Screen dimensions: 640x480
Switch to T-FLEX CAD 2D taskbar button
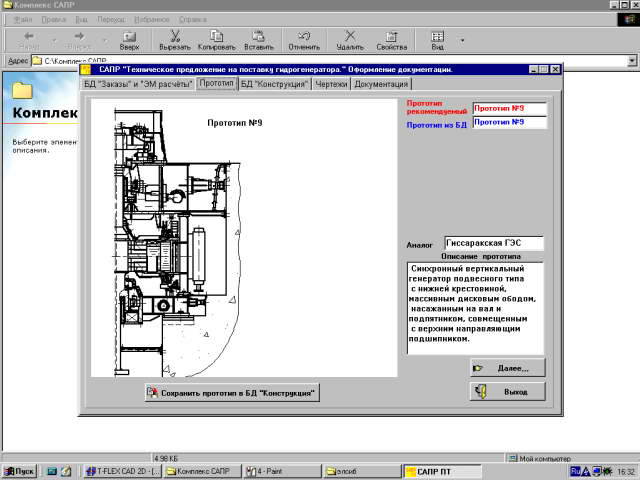[x=123, y=471]
